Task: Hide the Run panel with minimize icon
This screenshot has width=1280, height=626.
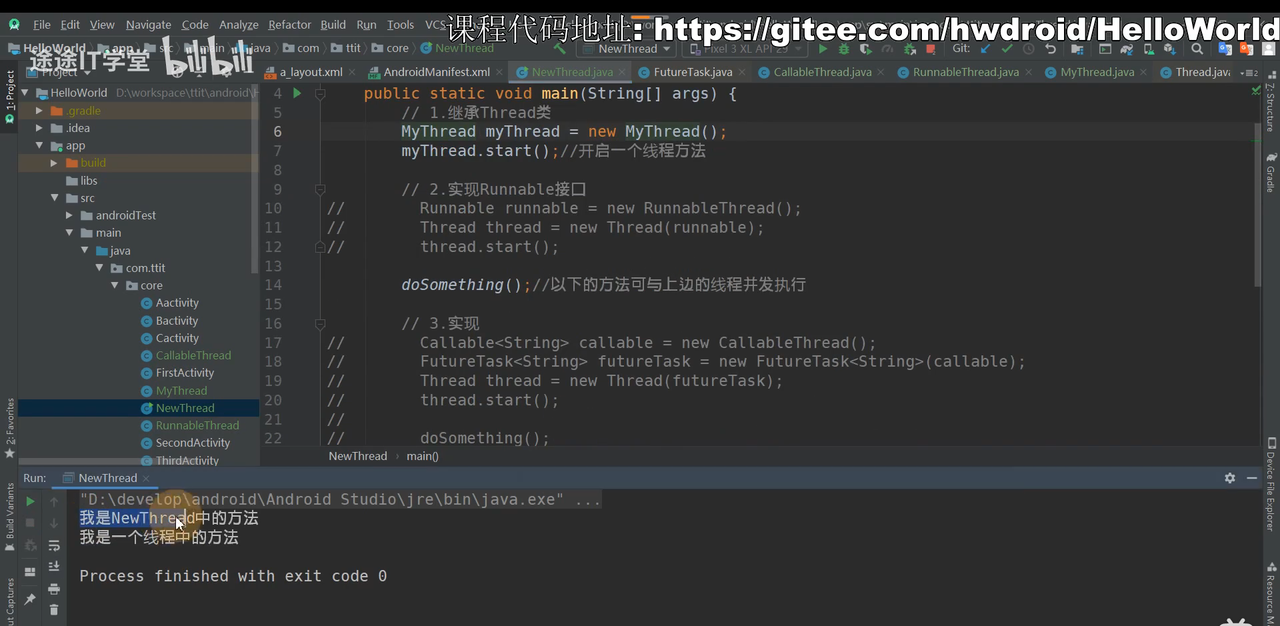Action: click(1252, 478)
